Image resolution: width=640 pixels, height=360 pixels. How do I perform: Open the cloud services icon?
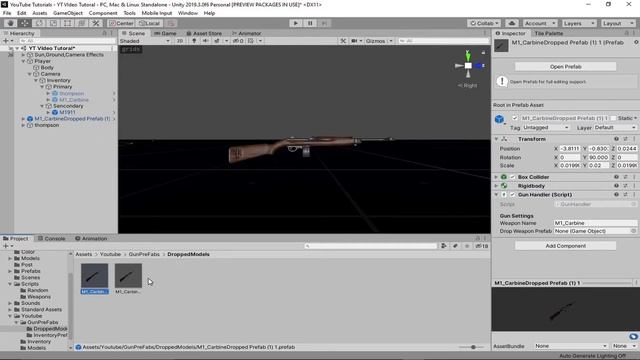[x=512, y=23]
